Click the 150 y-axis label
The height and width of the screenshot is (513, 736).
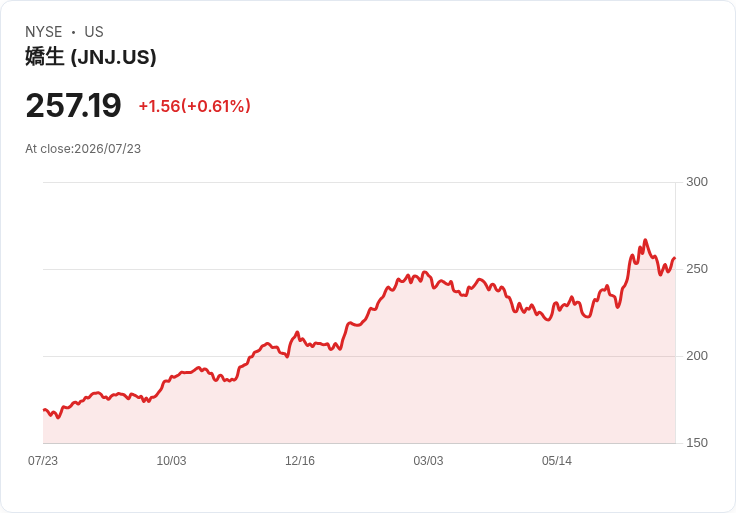point(697,443)
